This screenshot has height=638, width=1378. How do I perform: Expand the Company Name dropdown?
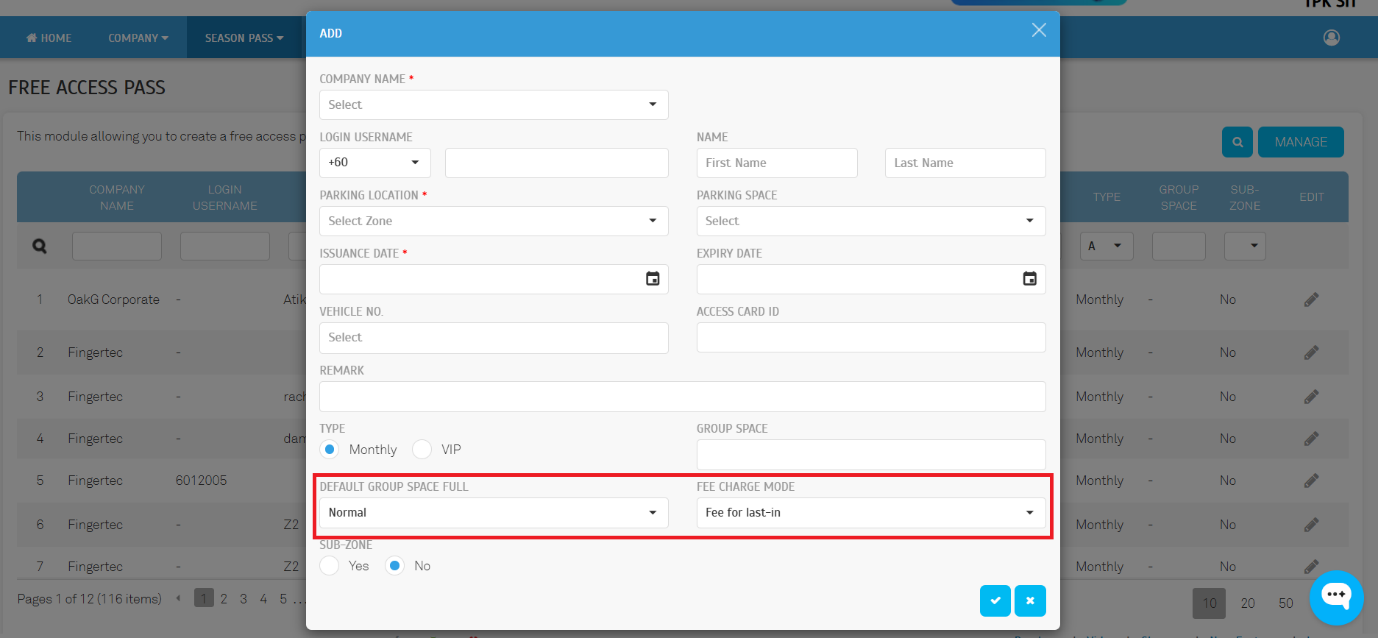point(493,104)
